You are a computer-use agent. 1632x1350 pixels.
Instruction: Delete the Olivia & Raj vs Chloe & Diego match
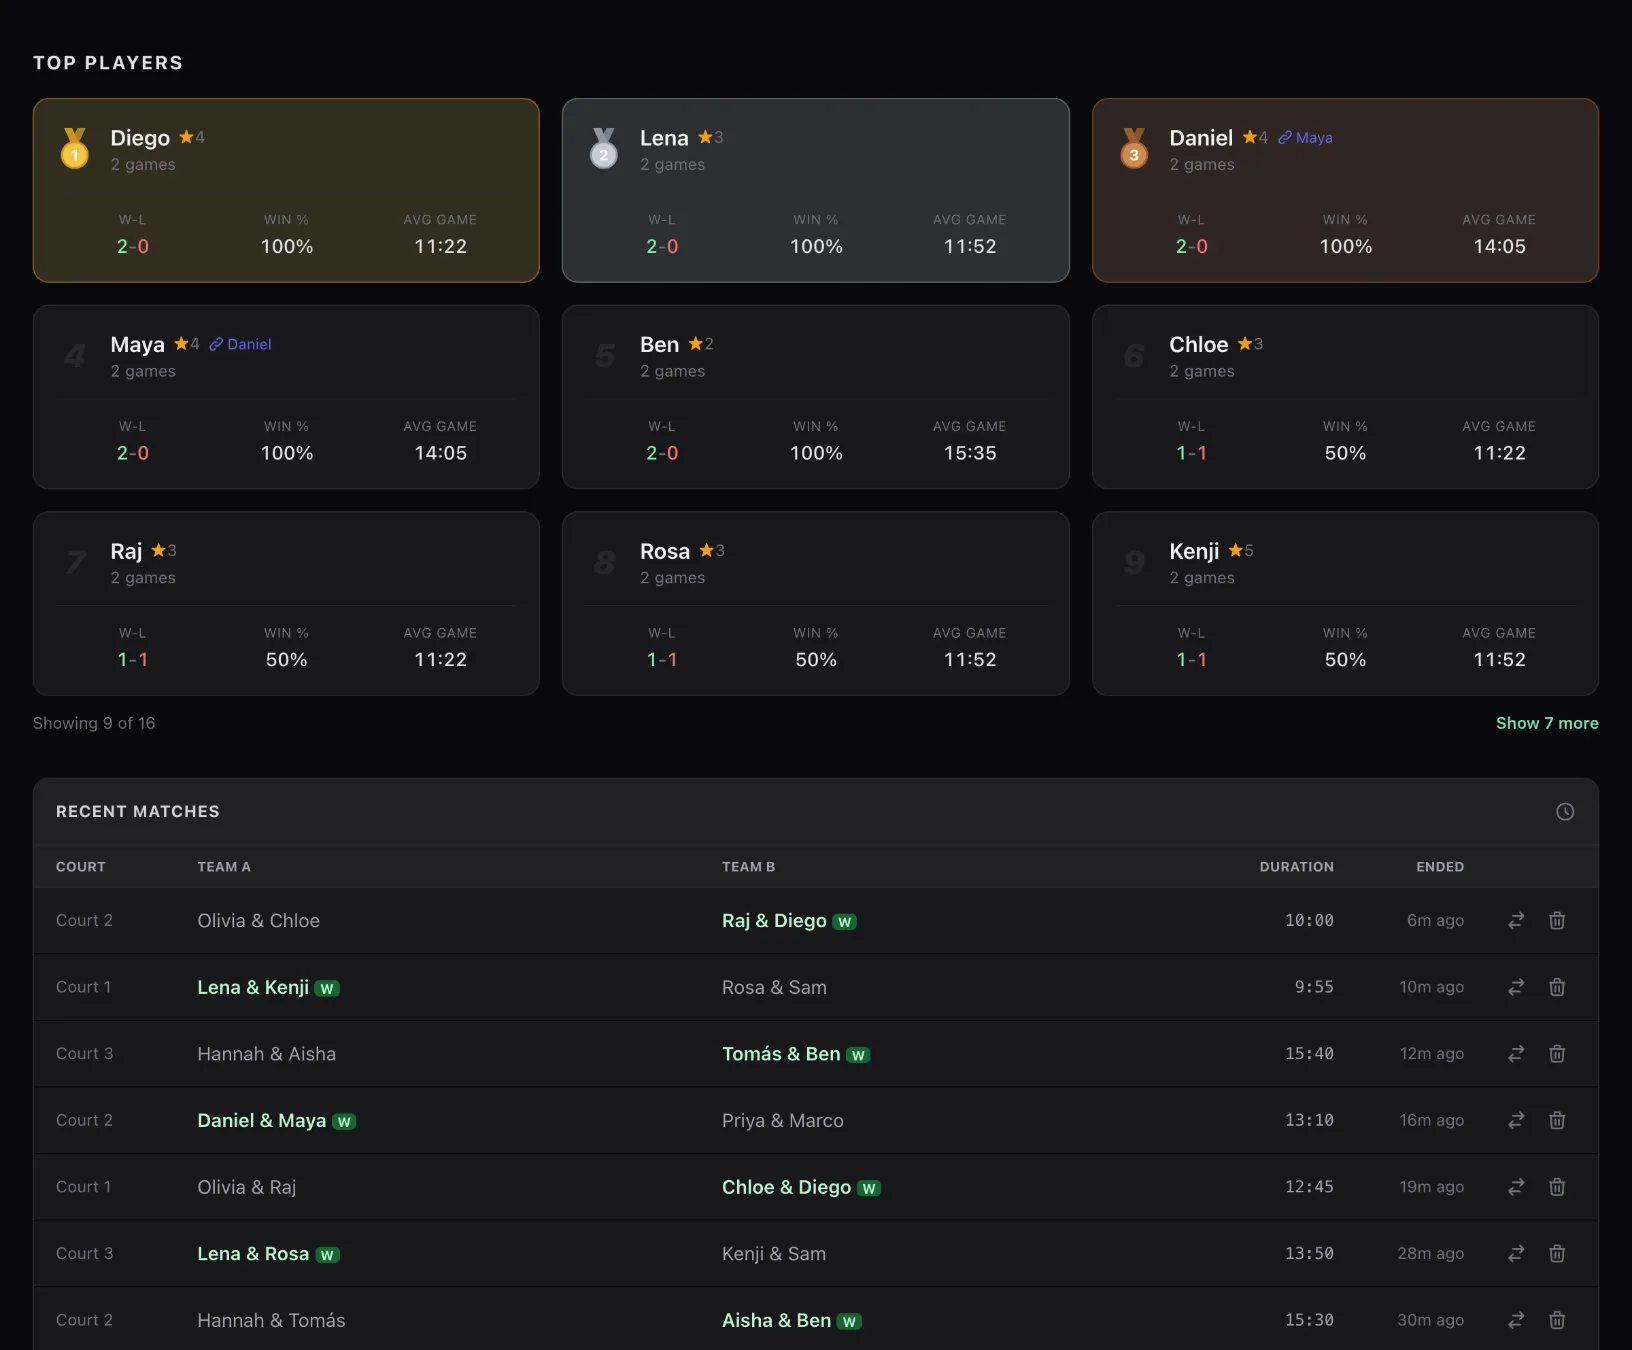(1557, 1187)
